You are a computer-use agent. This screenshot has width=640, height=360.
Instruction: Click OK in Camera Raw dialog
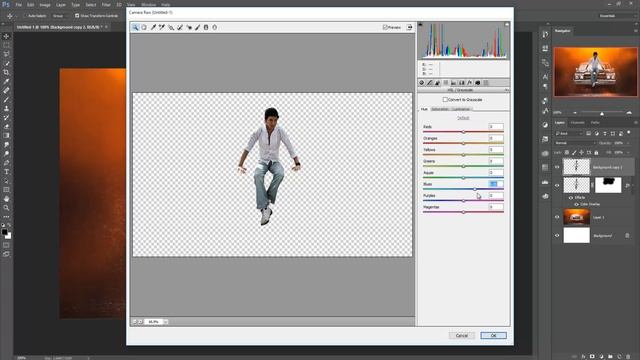click(493, 336)
